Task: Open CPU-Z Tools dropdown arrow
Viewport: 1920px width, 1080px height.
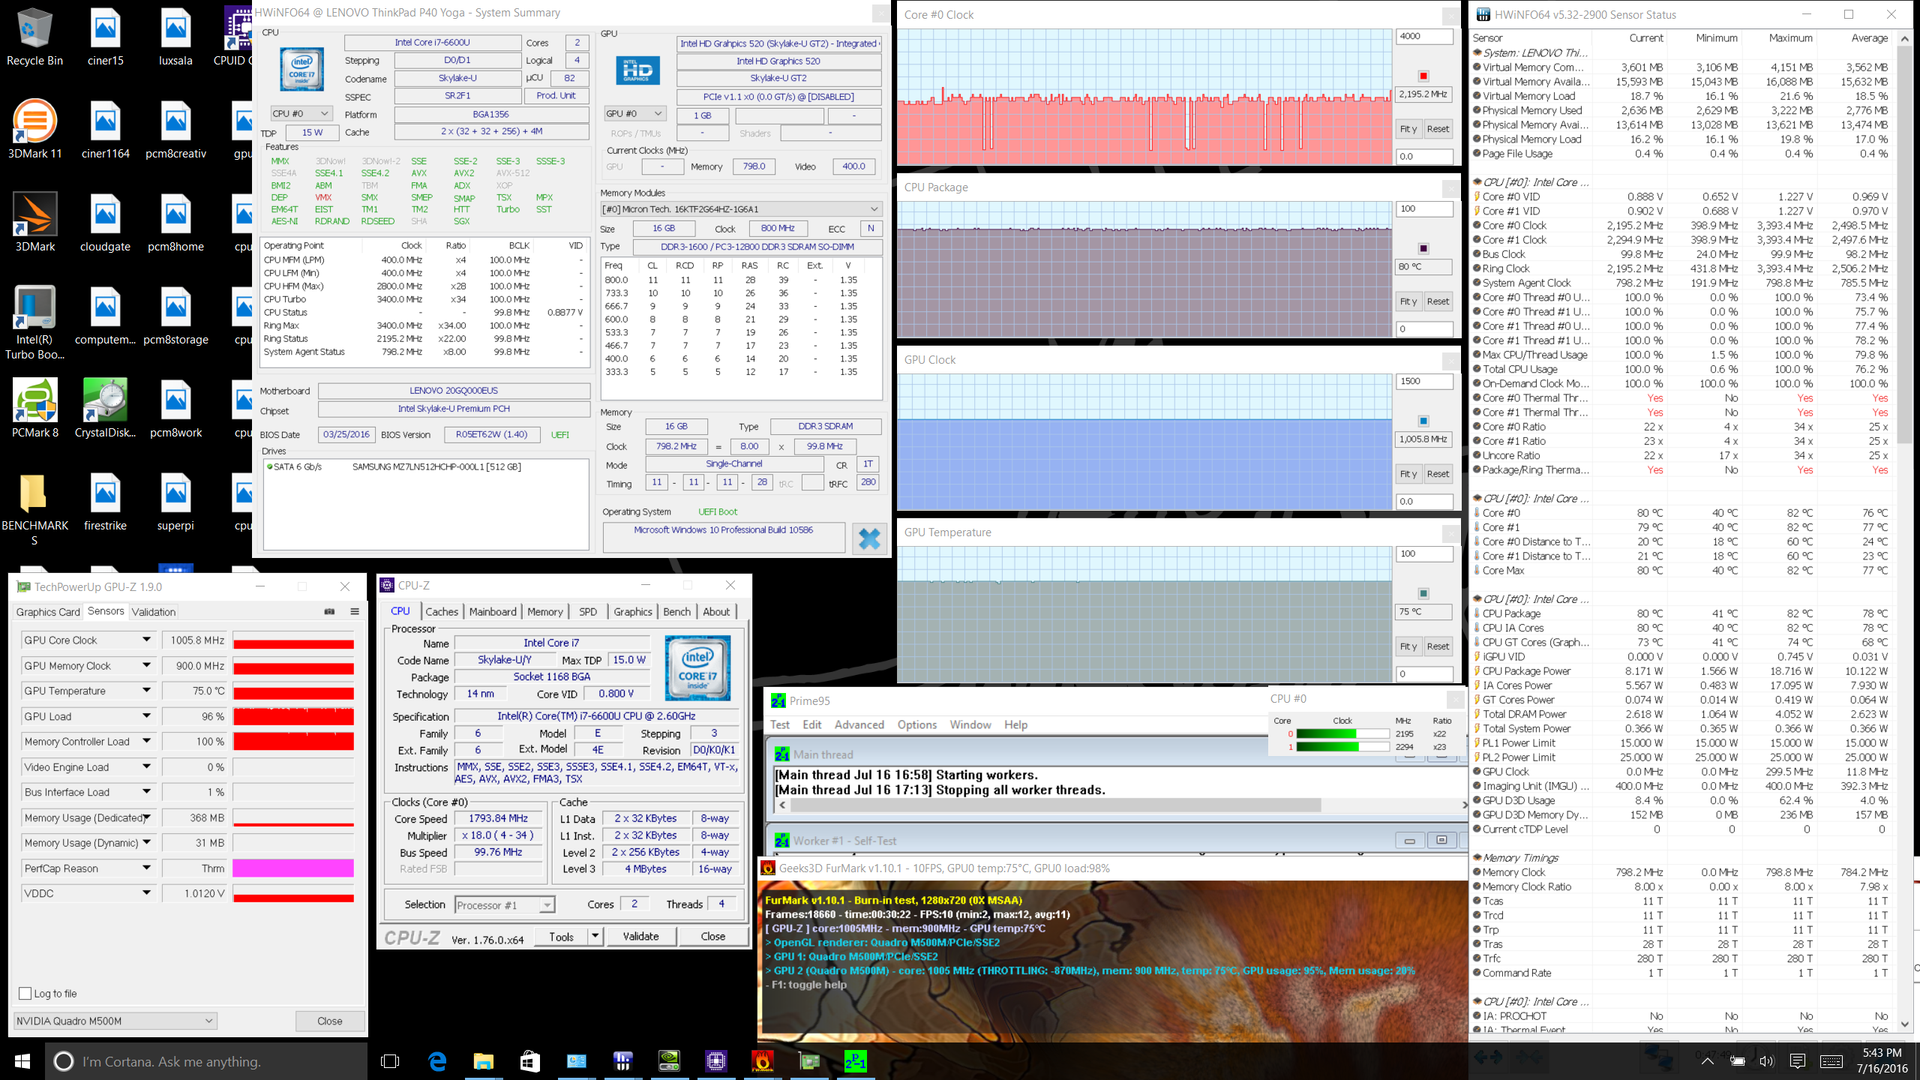Action: click(x=595, y=937)
